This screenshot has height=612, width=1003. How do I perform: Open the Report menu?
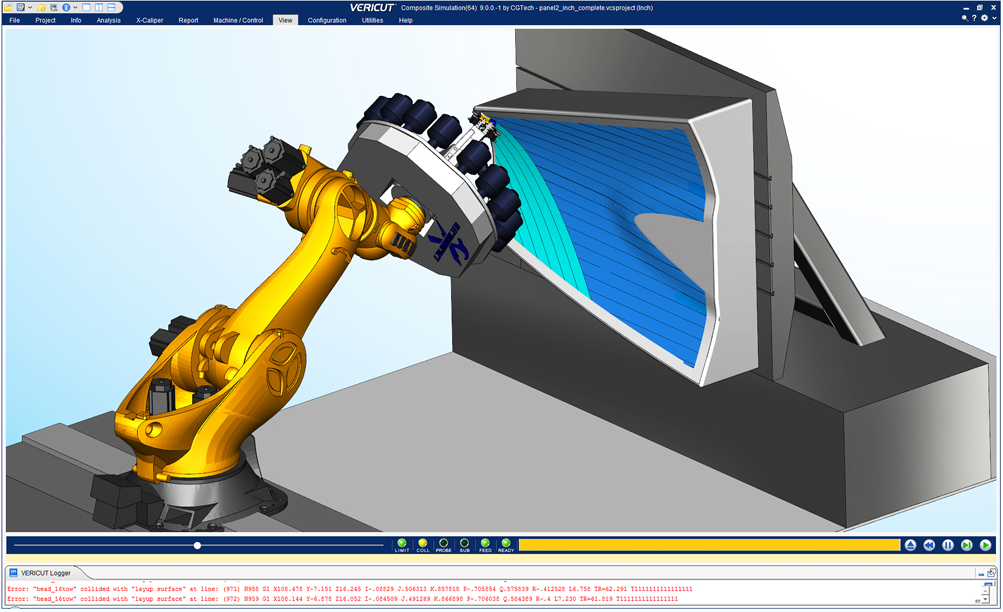click(188, 20)
